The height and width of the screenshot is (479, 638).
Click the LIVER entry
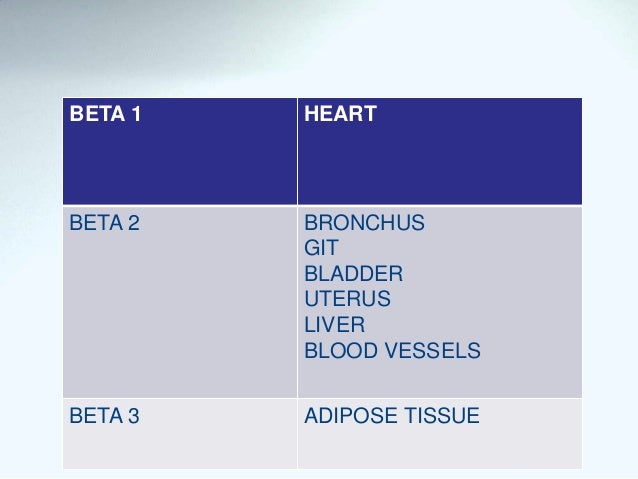tap(334, 324)
